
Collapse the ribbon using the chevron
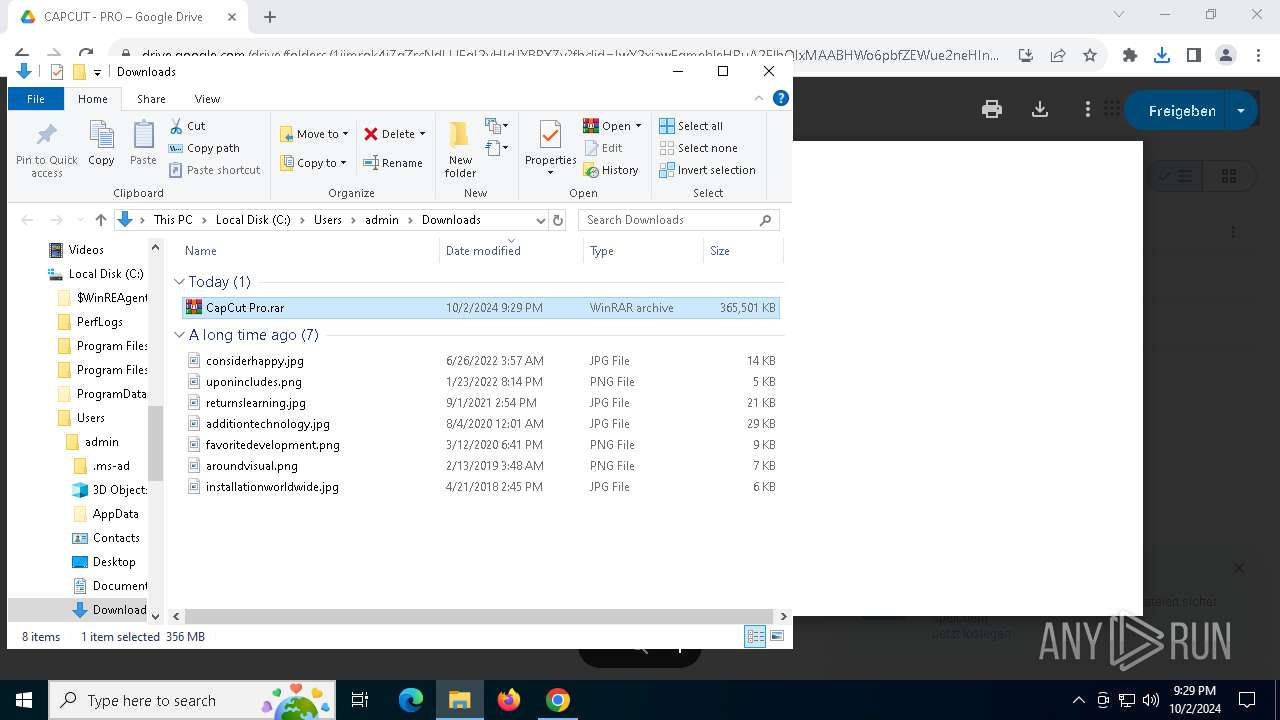tap(759, 98)
